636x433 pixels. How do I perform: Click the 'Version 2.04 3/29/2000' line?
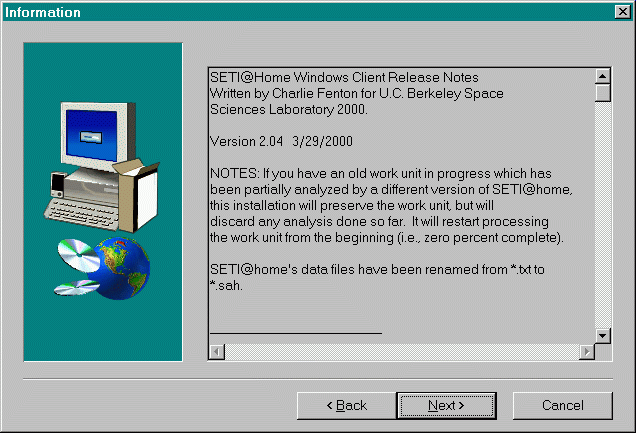pos(281,141)
